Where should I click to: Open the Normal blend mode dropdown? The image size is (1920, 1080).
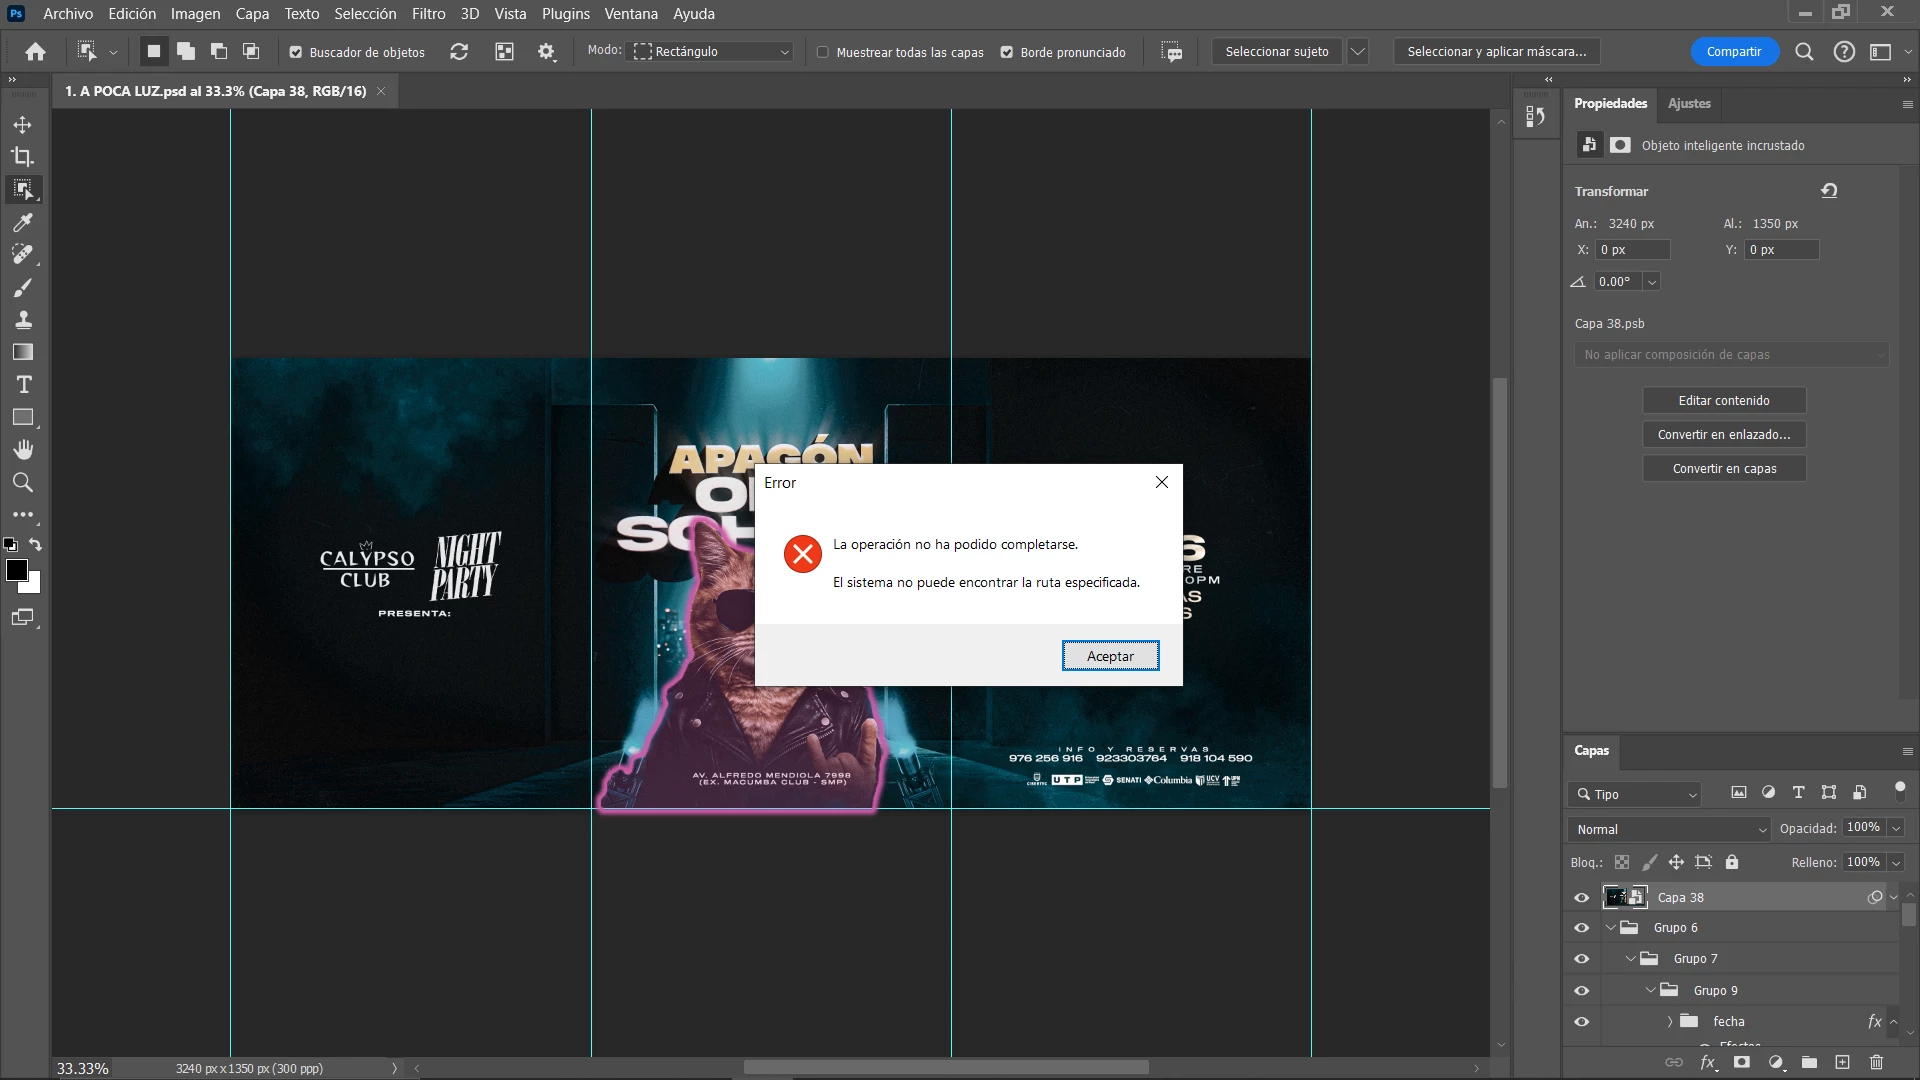click(x=1670, y=829)
